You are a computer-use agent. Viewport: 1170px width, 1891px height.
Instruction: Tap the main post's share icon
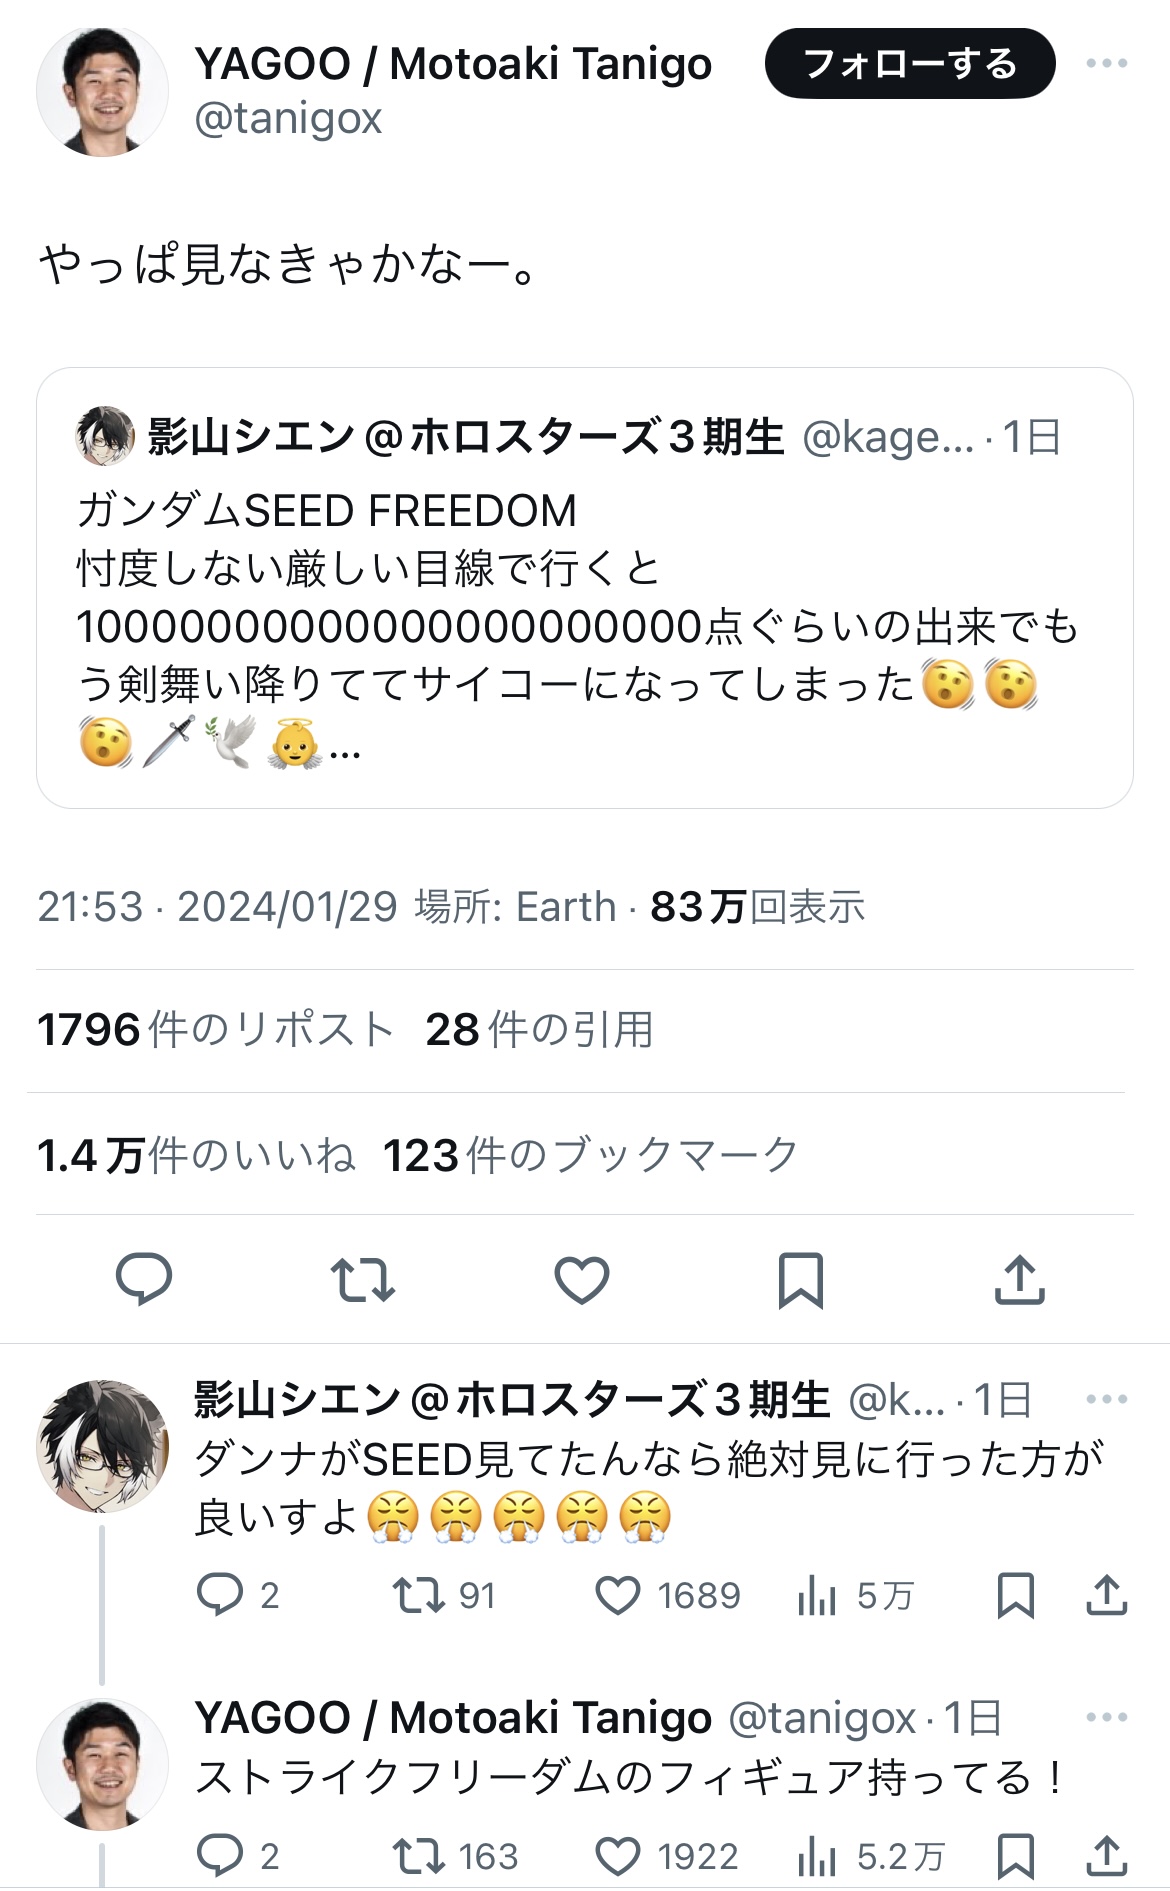point(1019,1280)
